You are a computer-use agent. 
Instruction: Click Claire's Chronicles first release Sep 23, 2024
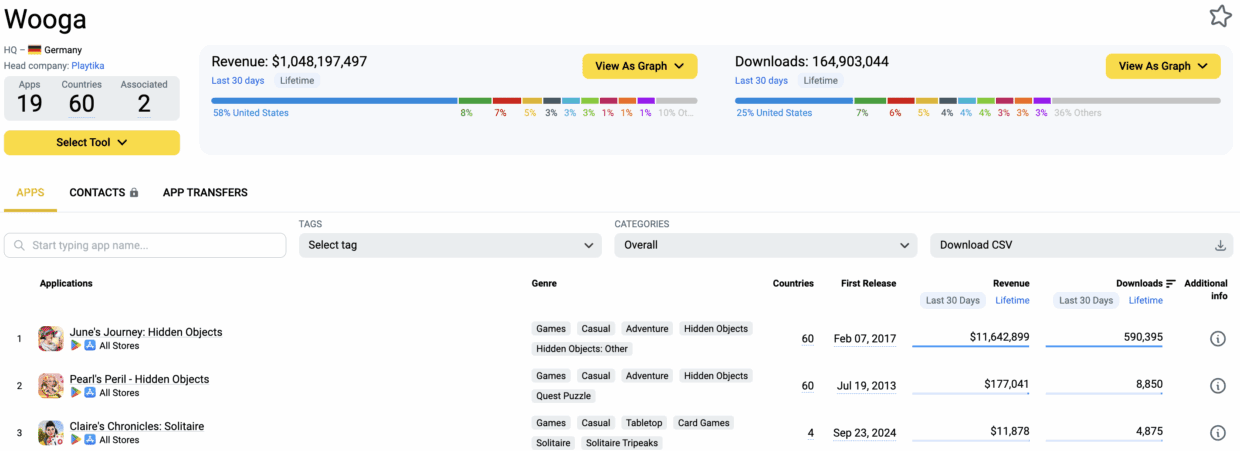point(865,433)
